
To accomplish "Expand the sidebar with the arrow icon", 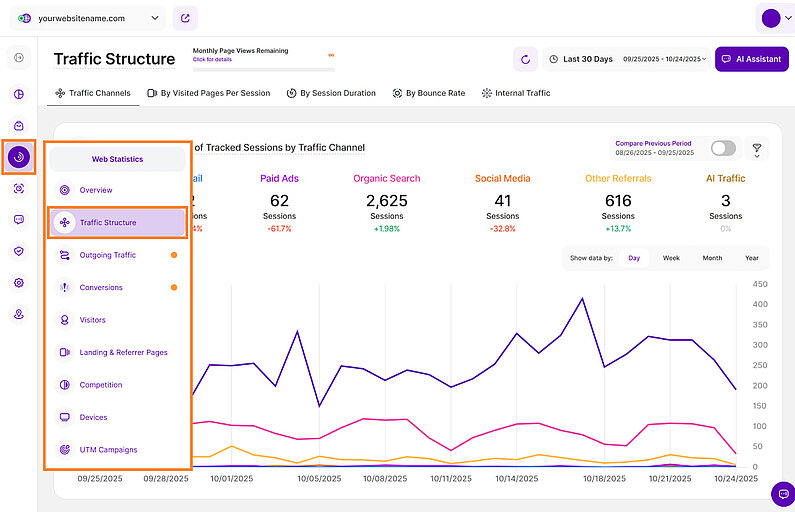I will (x=19, y=59).
